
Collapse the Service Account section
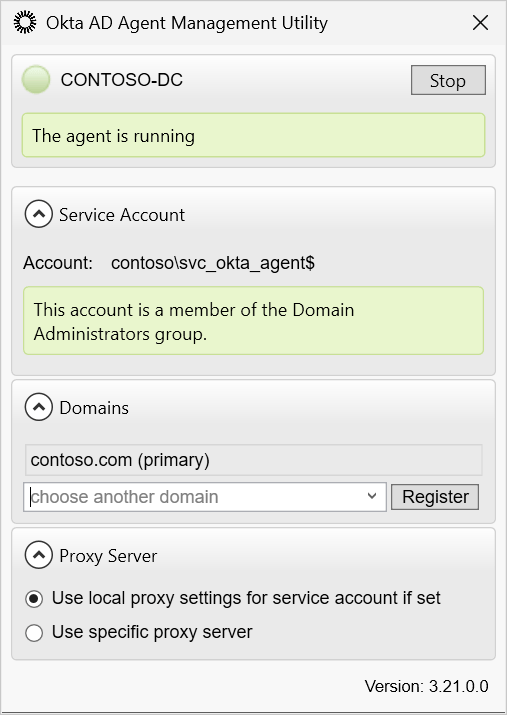pos(39,215)
